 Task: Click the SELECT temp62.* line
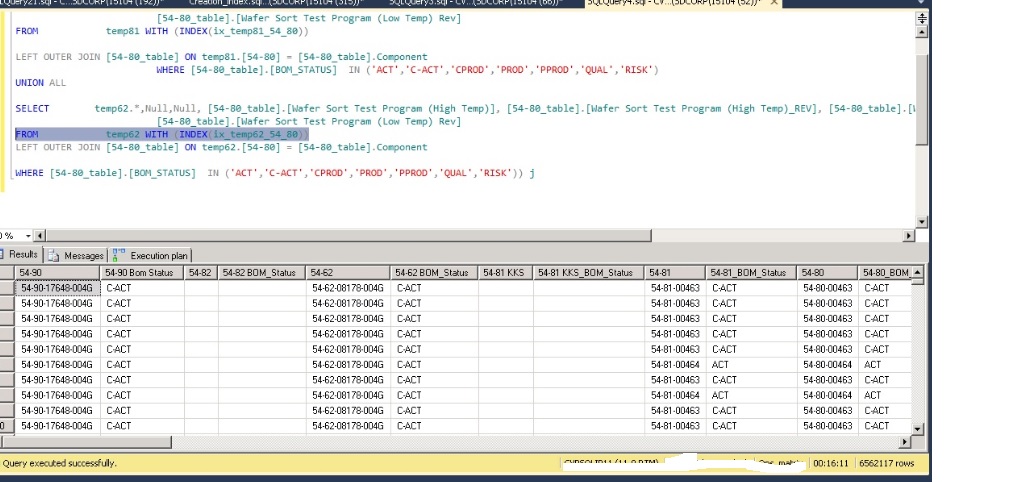tap(465, 109)
